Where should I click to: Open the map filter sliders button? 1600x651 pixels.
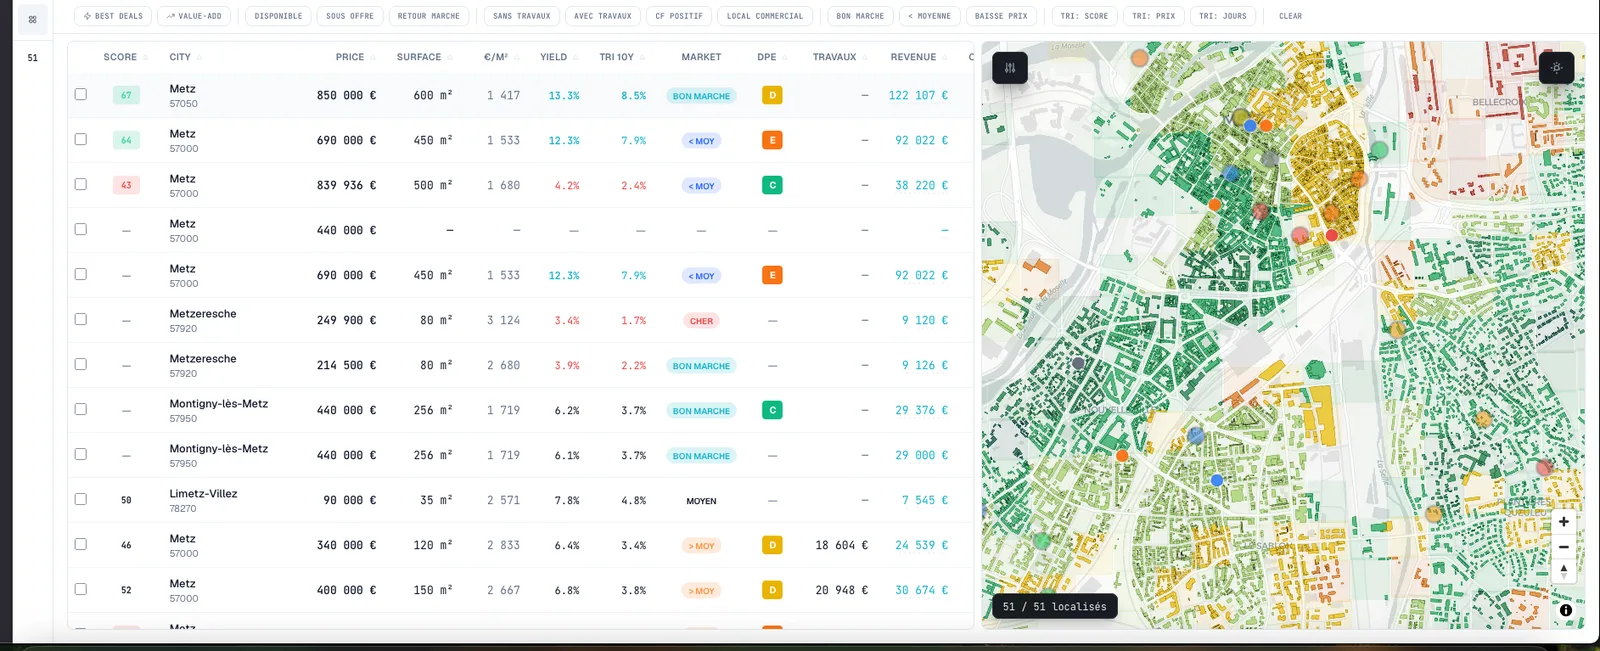pos(1010,68)
